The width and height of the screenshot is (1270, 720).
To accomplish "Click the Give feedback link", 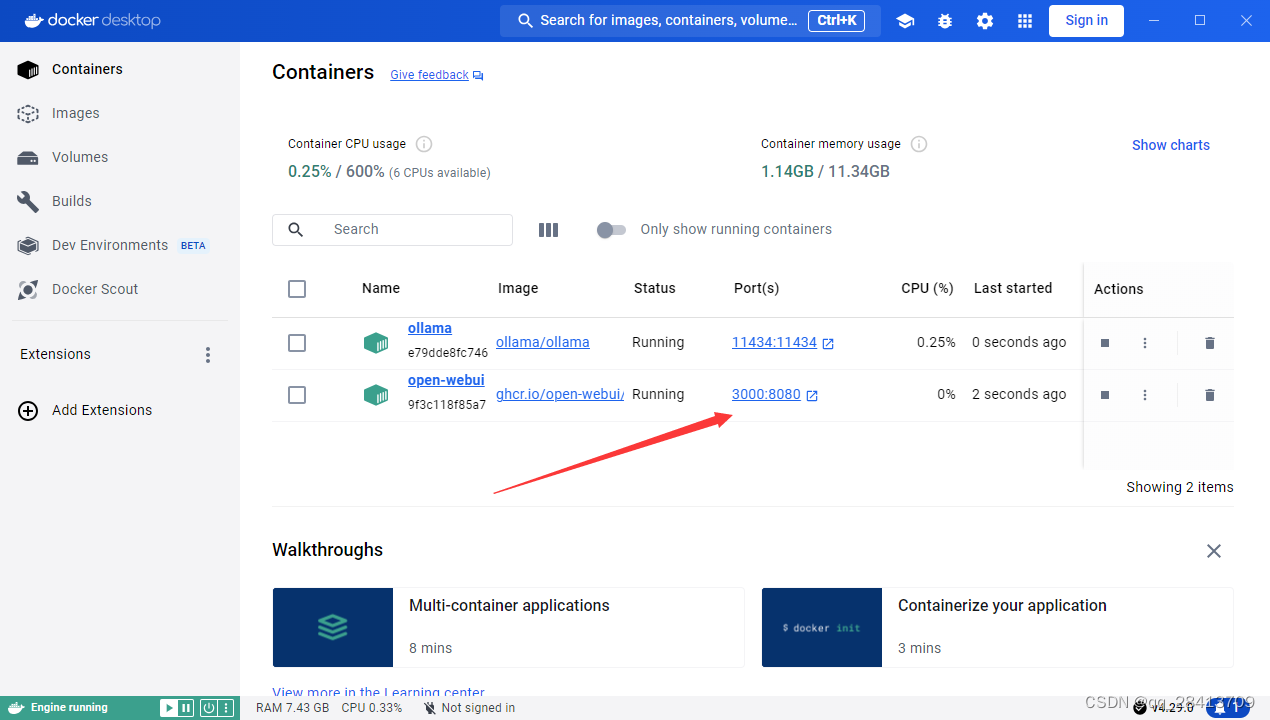I will pos(429,75).
